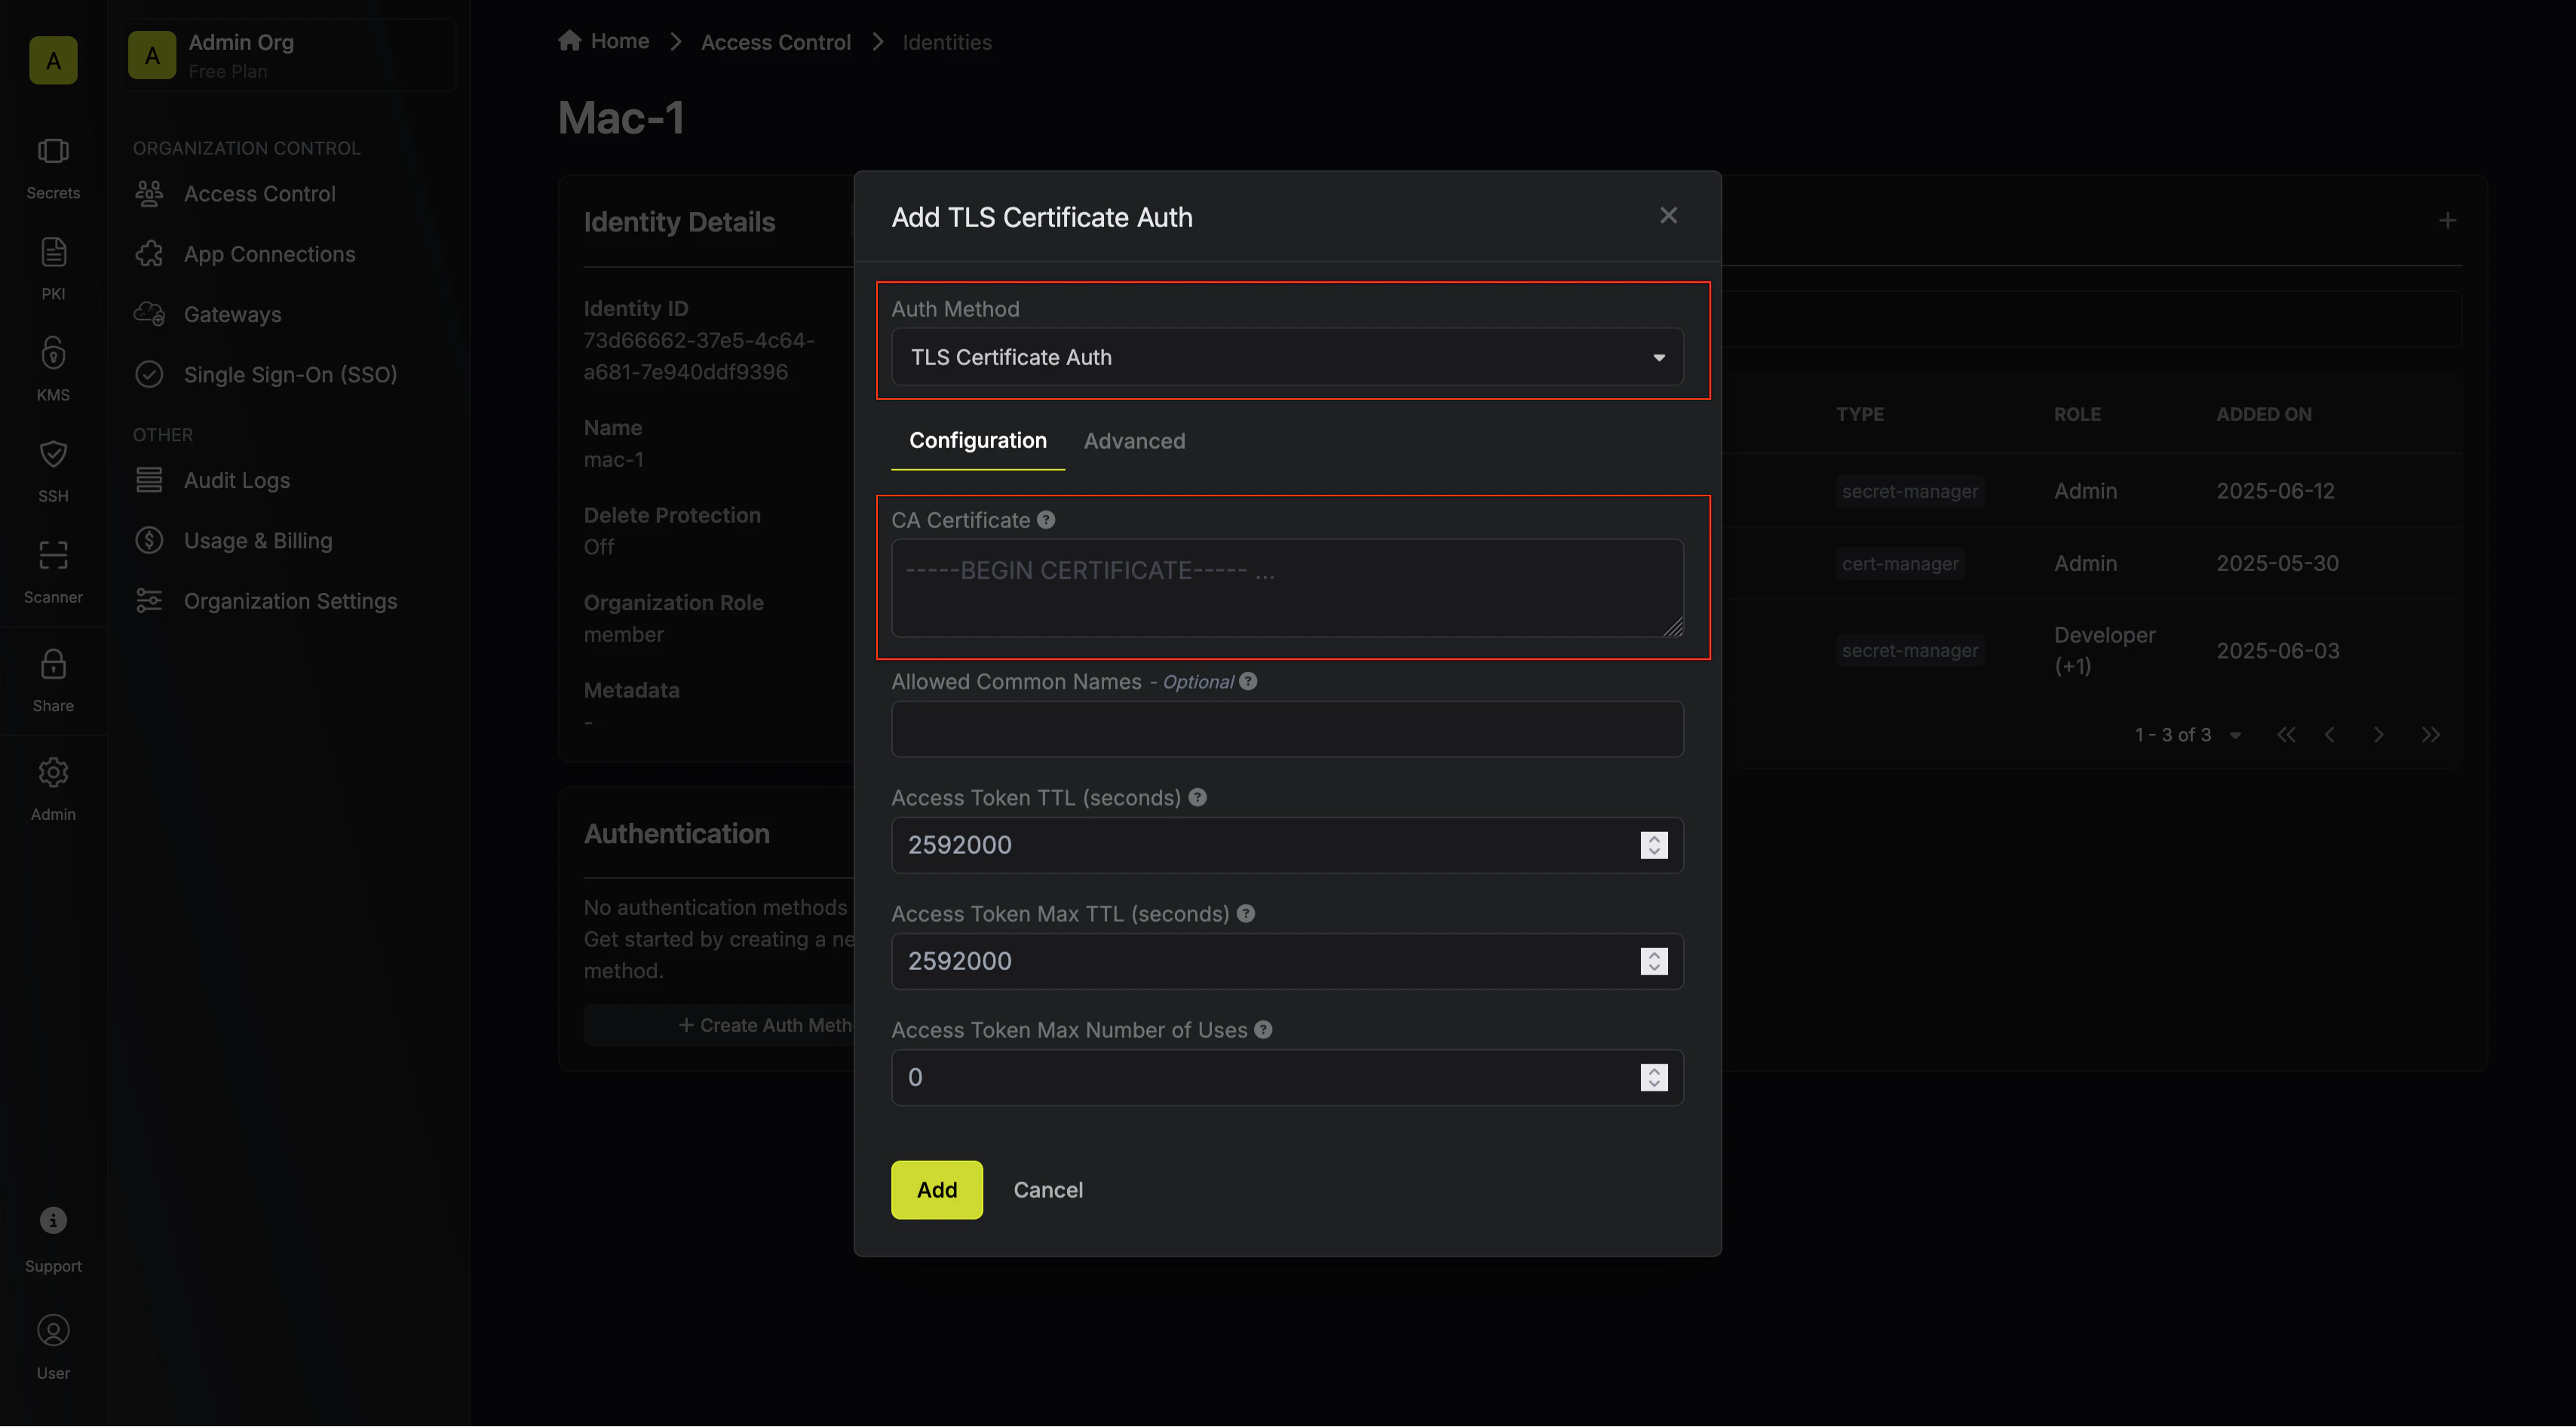Click the Create Auth Method button
Screen dimensions: 2576x1427
766,1025
